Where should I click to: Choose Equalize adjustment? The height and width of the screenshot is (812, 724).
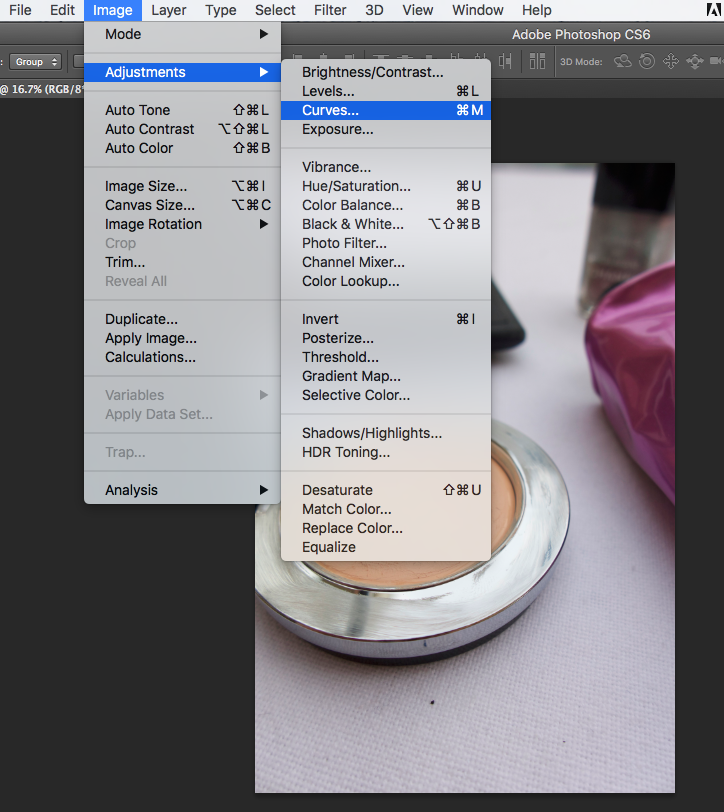click(386, 547)
